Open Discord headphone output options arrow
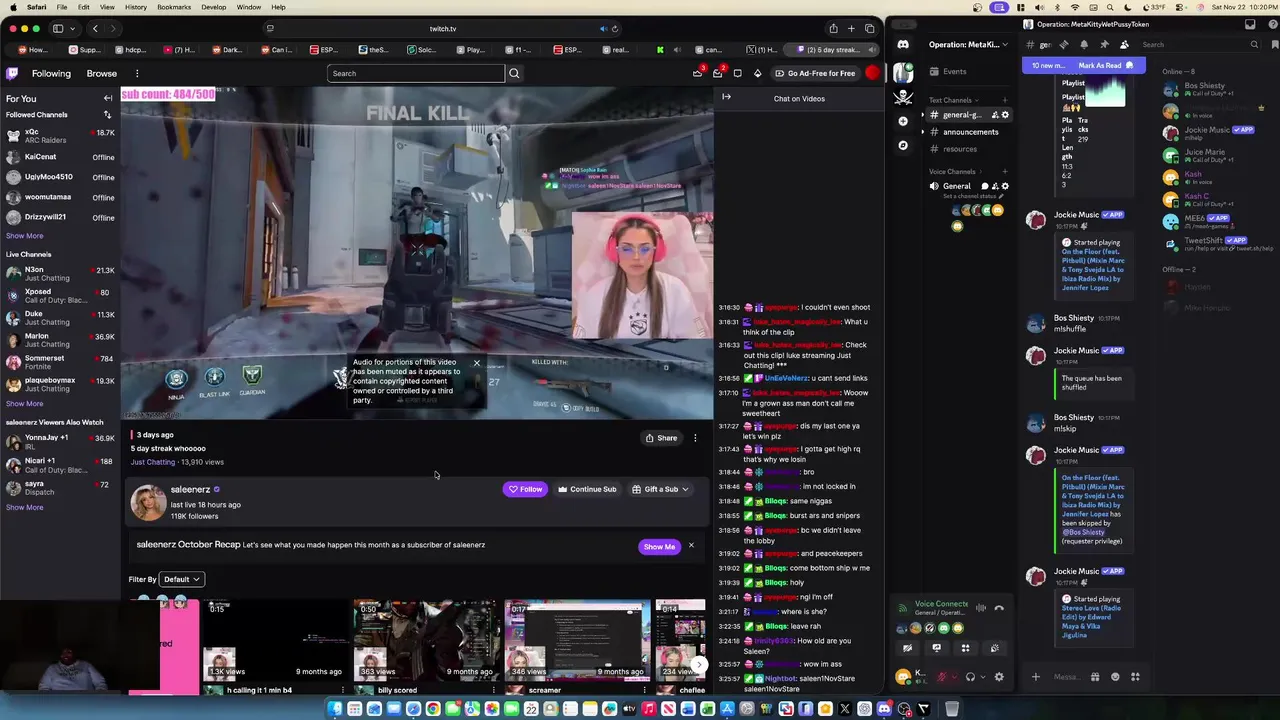The height and width of the screenshot is (720, 1280). click(x=982, y=677)
